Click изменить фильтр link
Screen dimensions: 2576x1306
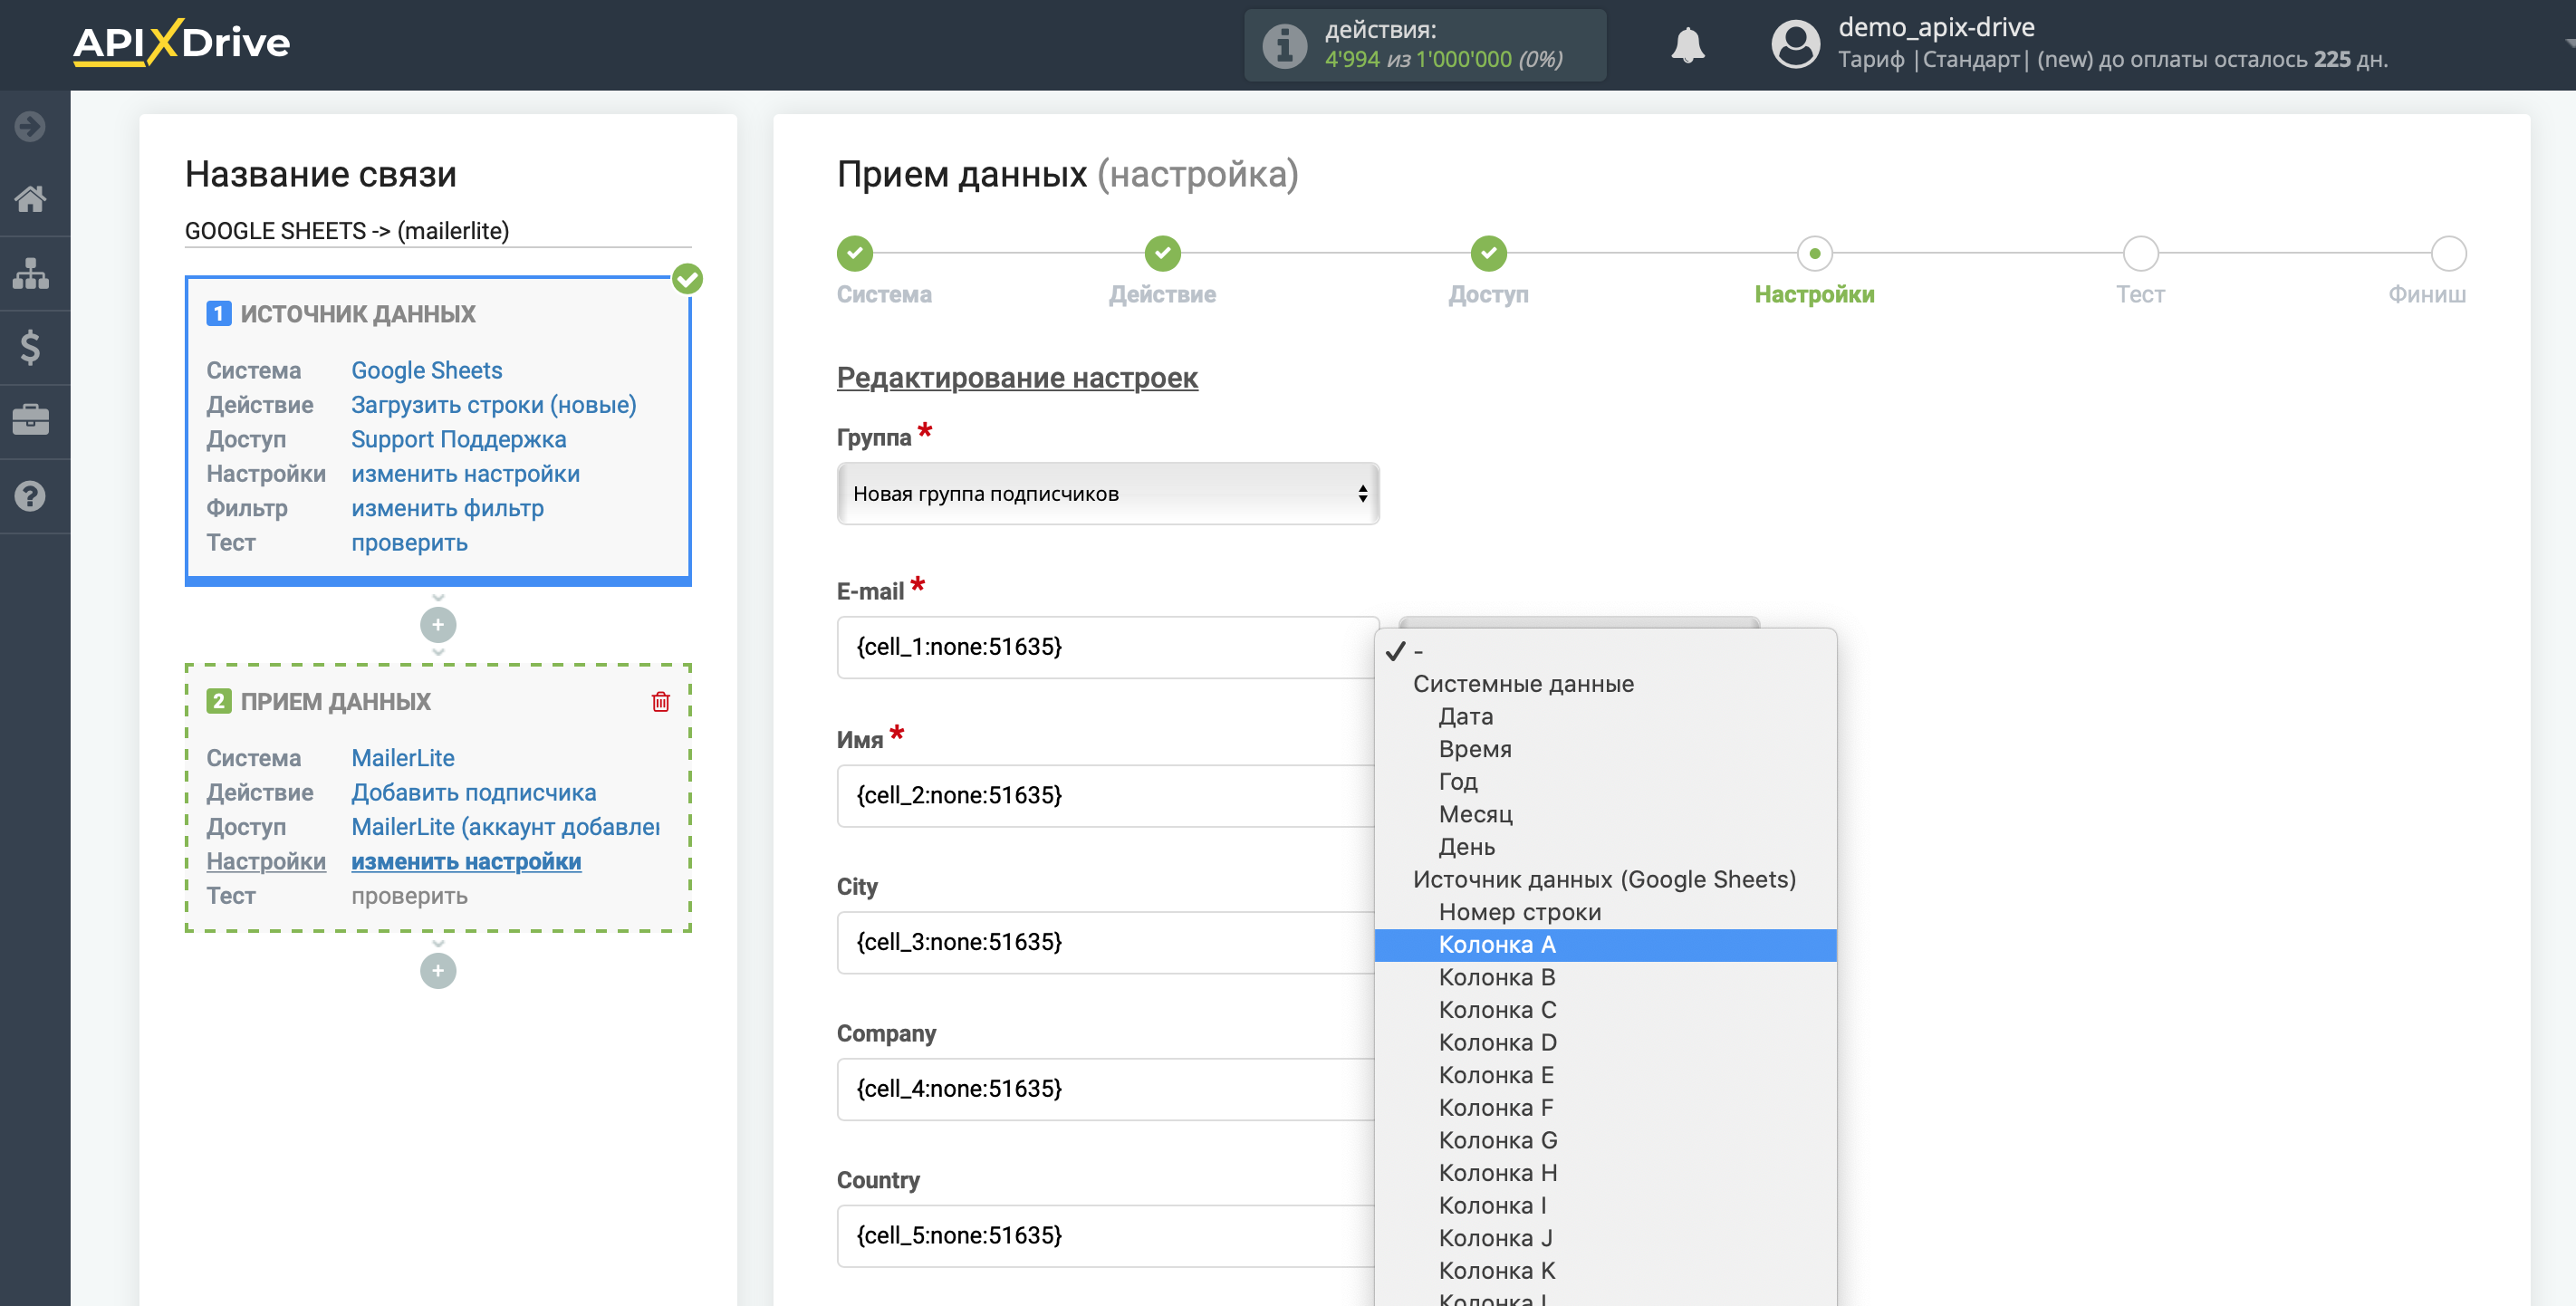[x=447, y=509]
